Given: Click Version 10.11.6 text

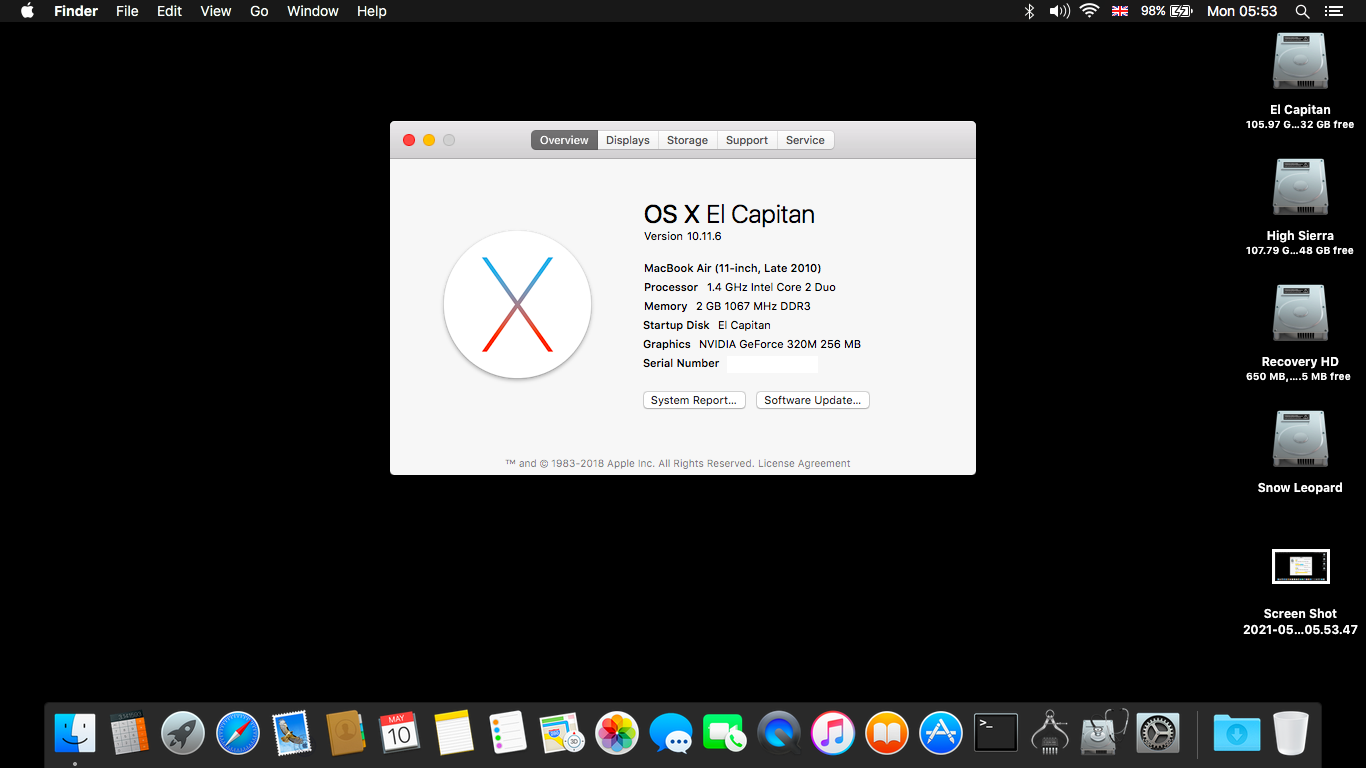Looking at the screenshot, I should coord(683,236).
